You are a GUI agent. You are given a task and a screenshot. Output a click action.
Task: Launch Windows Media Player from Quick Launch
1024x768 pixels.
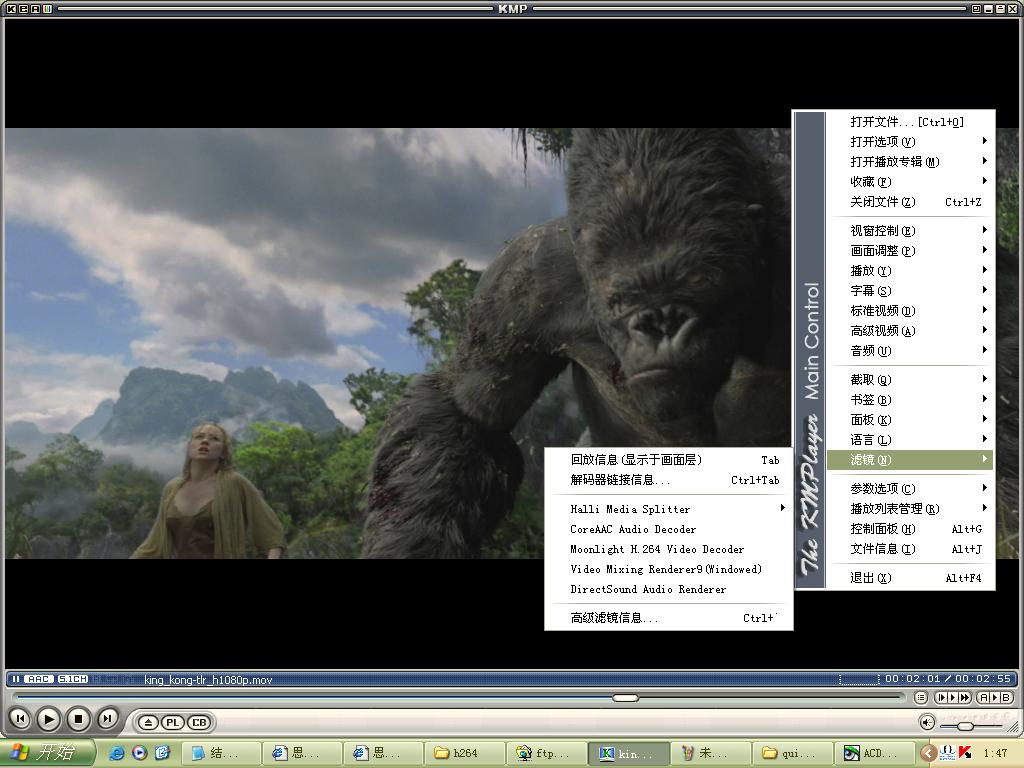tap(140, 753)
